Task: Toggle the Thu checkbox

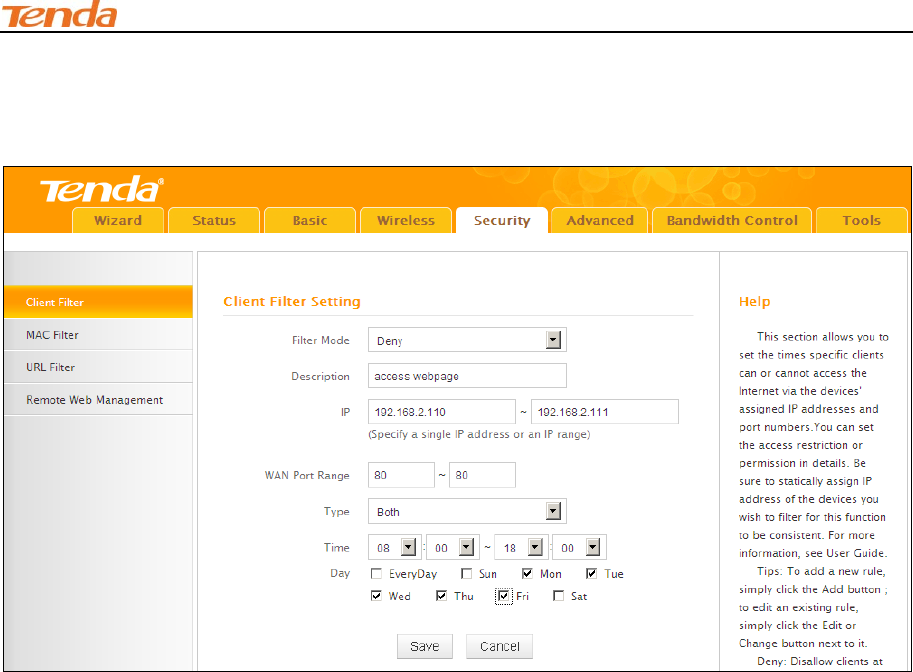Action: [x=441, y=596]
